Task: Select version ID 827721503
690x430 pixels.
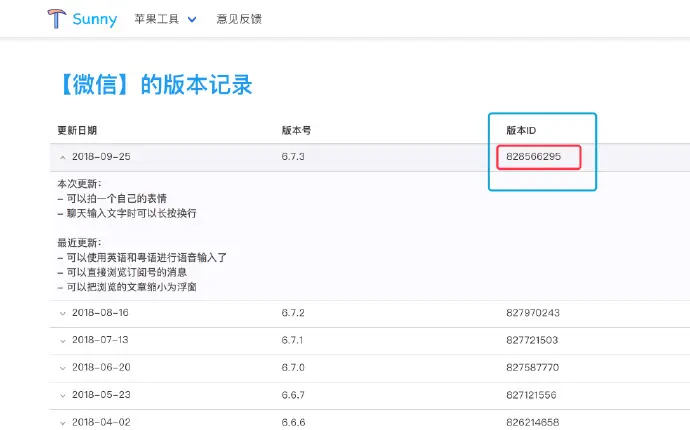Action: coord(532,340)
